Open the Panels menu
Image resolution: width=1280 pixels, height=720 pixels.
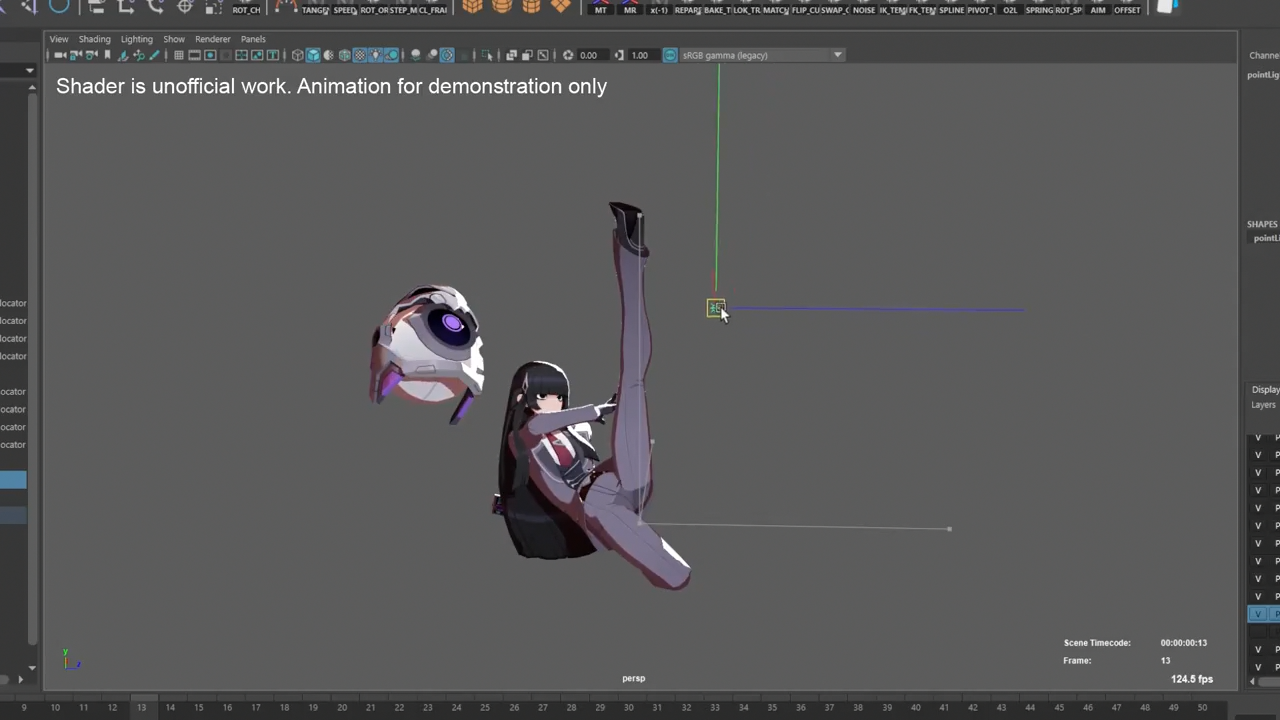(x=253, y=39)
